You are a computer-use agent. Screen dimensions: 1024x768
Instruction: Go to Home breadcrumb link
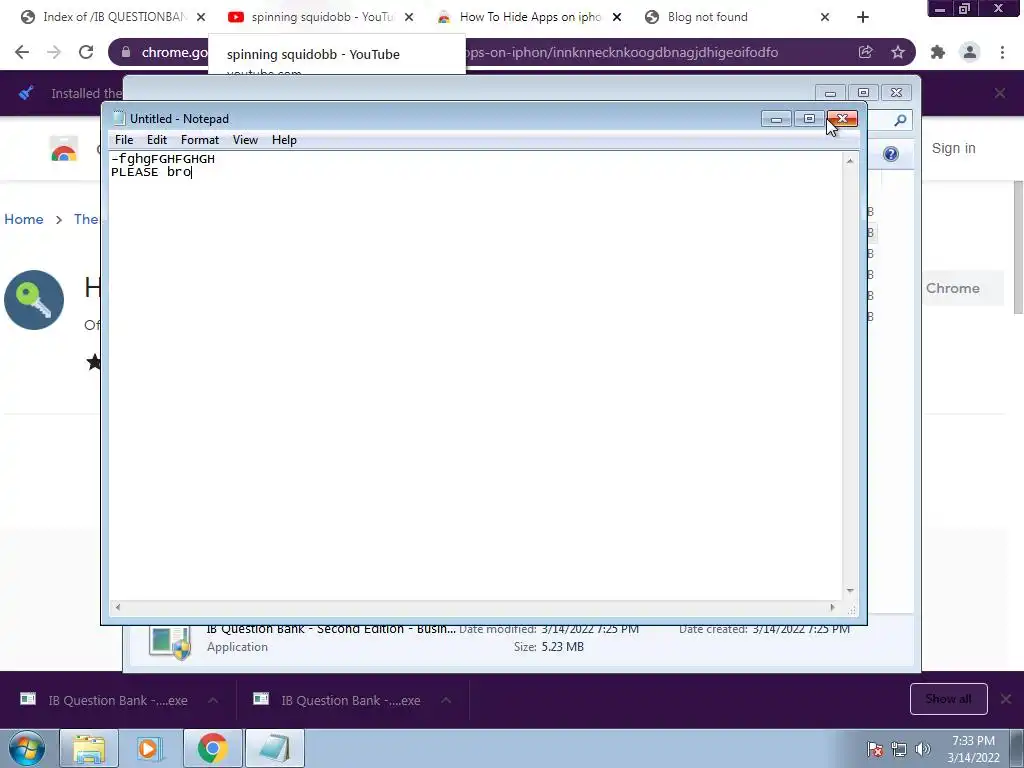tap(24, 219)
